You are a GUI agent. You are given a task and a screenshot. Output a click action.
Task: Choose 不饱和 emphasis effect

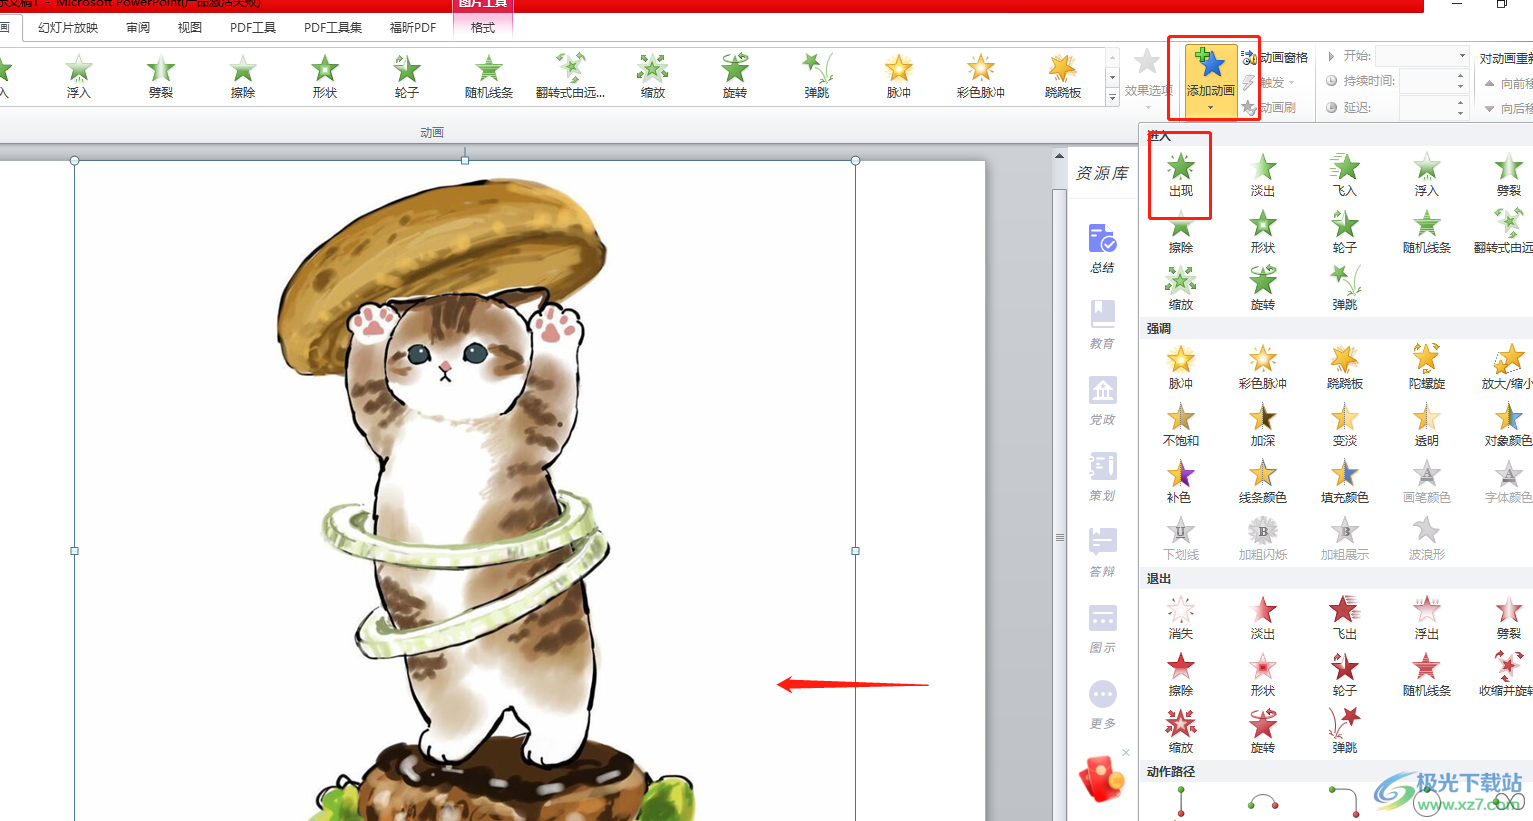point(1181,424)
